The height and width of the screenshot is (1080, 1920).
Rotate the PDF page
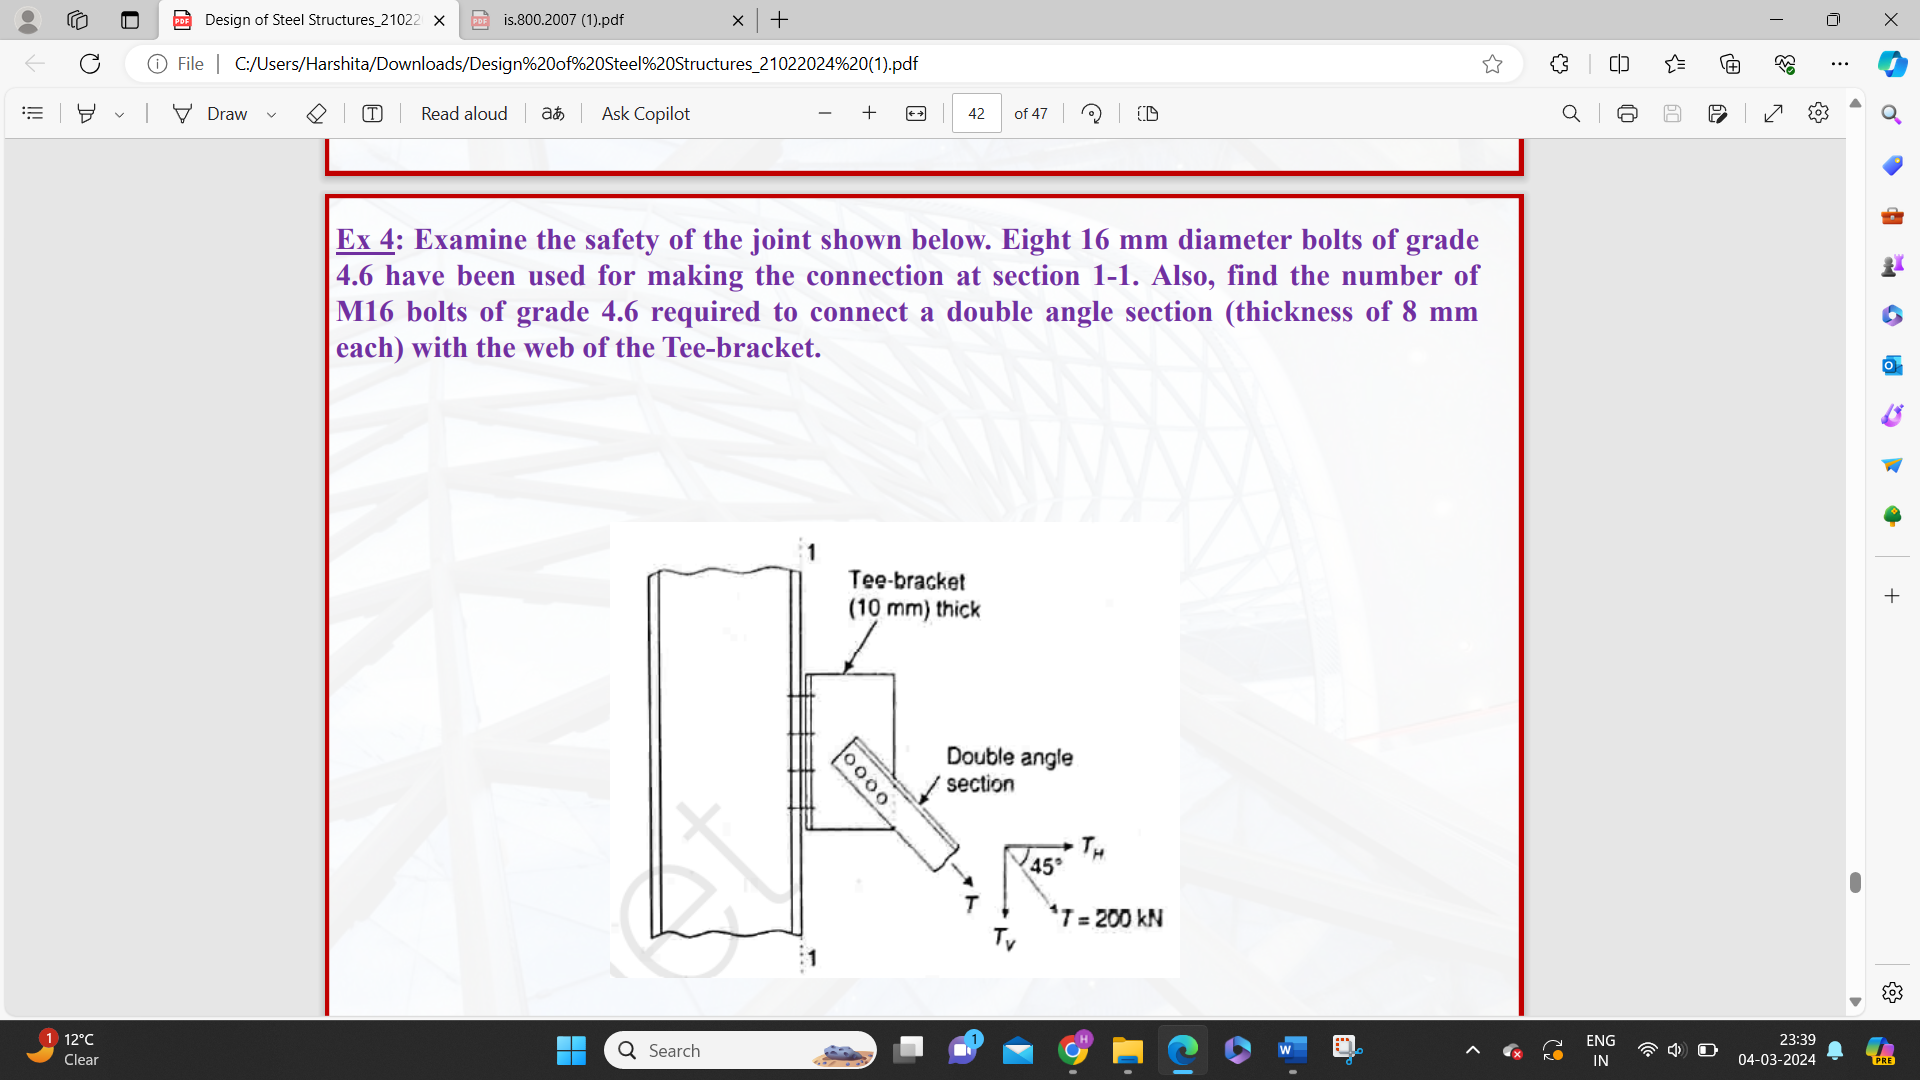(1091, 113)
